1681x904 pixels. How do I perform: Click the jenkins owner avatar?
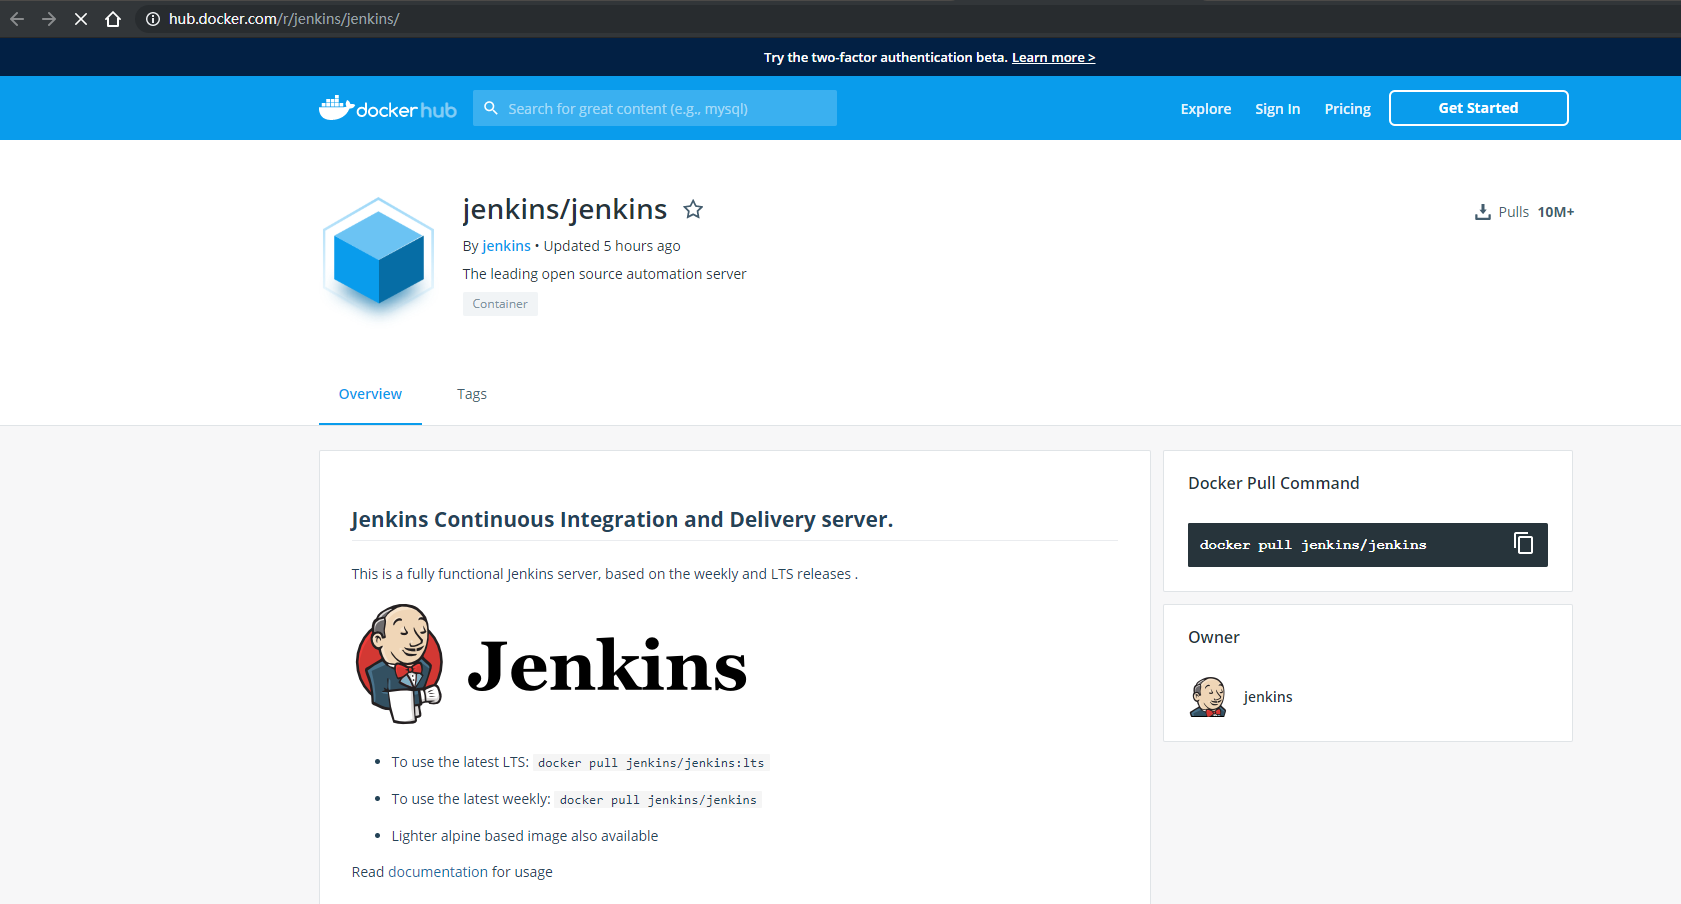[x=1208, y=697]
